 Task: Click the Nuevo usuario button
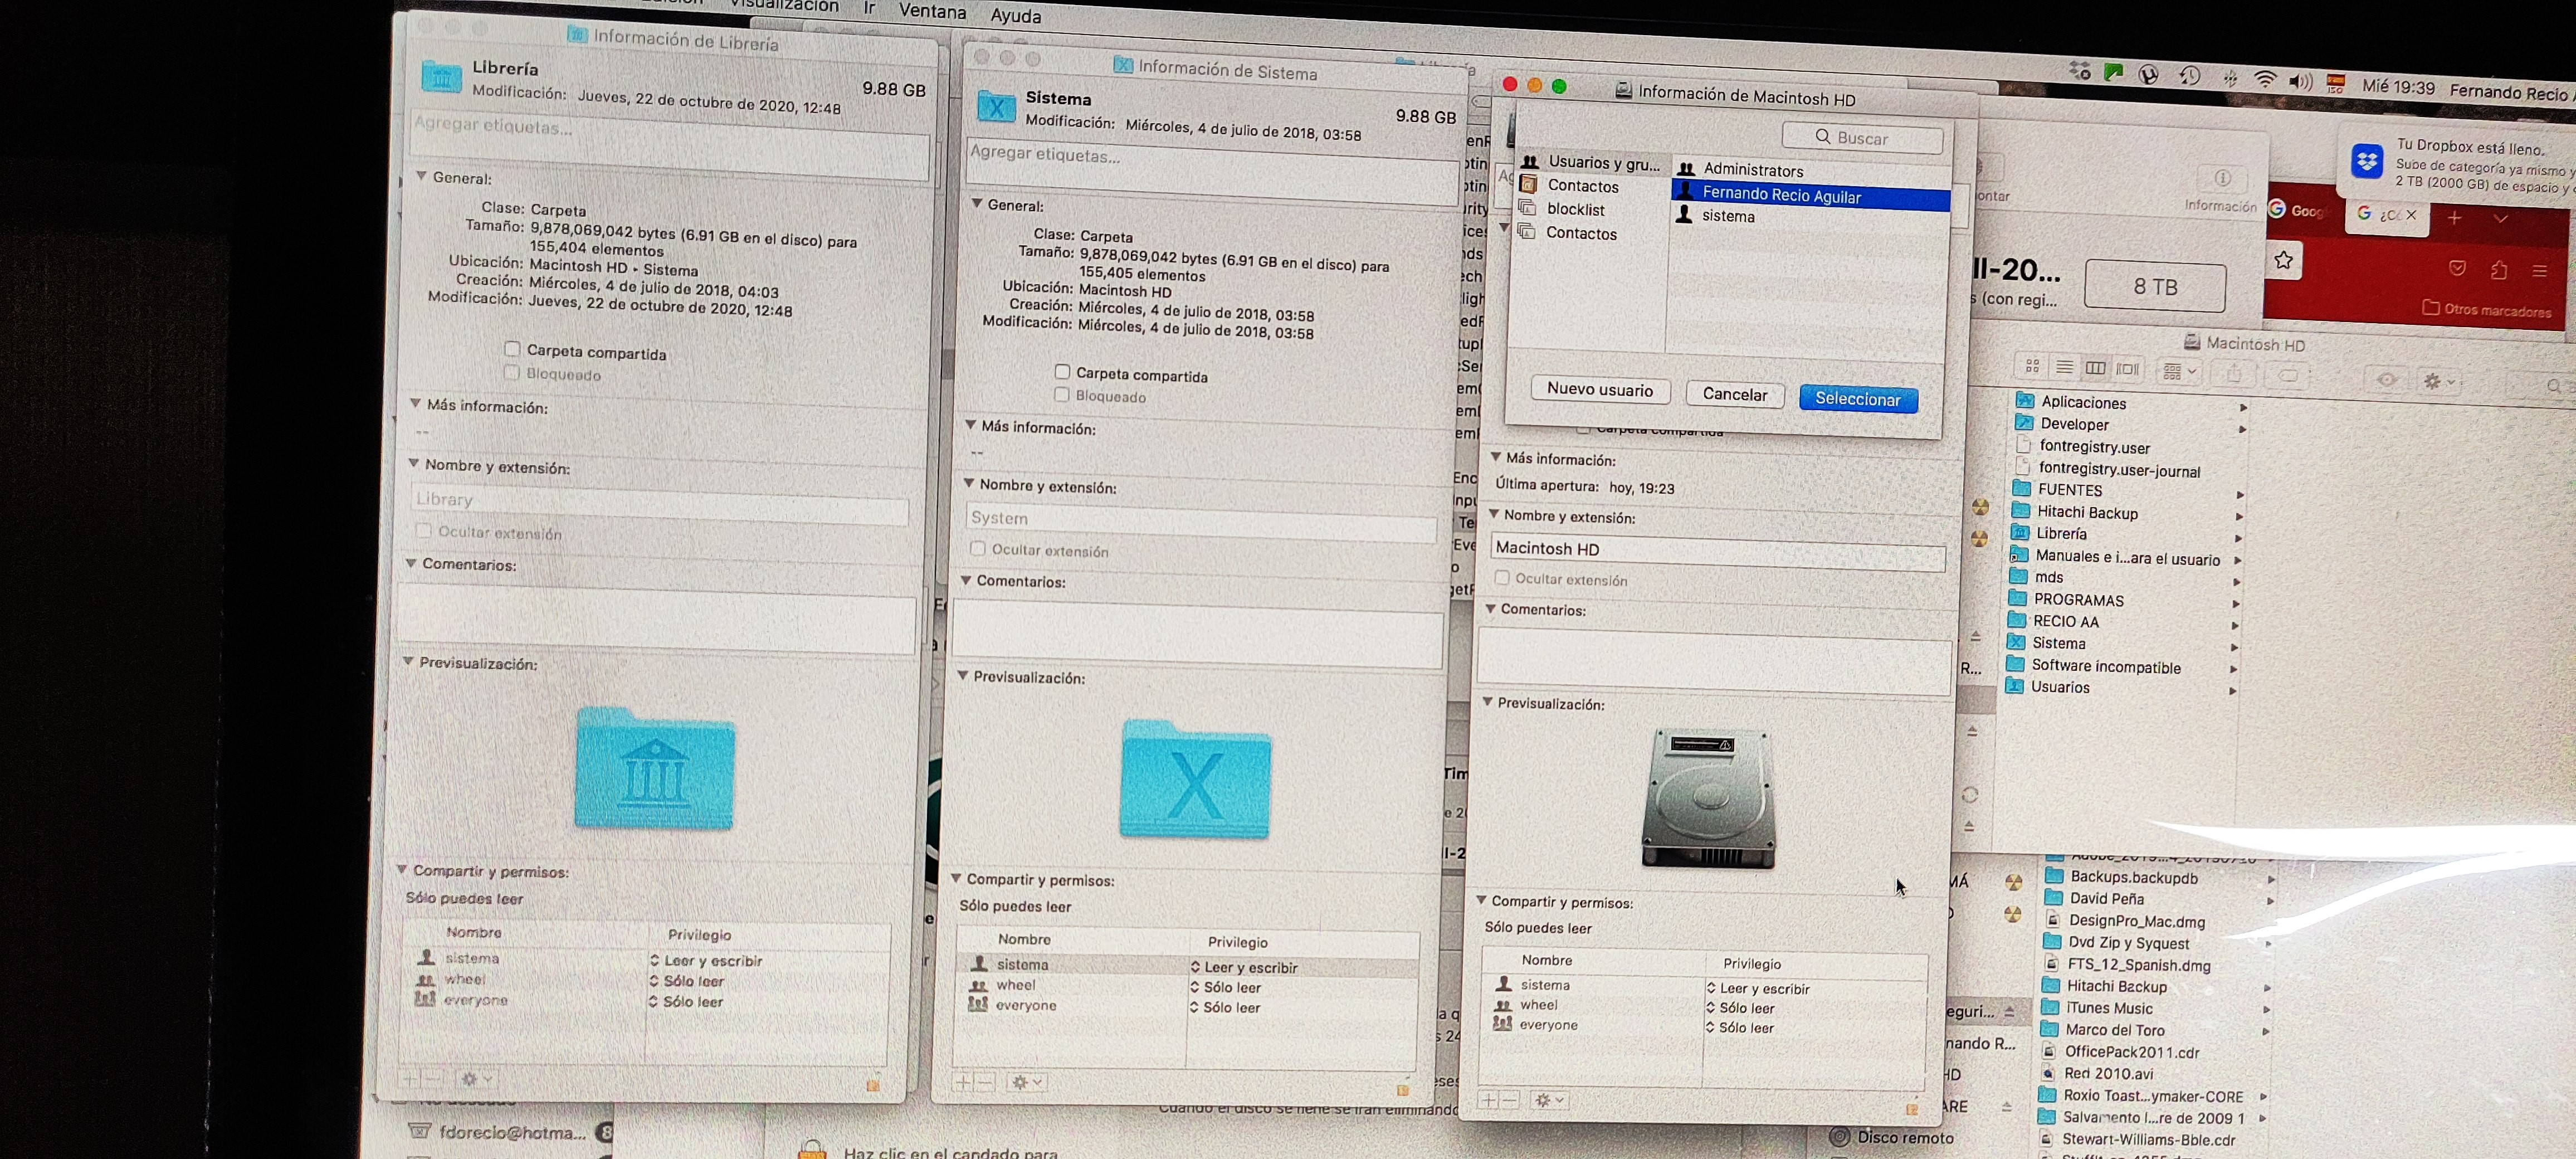(x=1599, y=390)
